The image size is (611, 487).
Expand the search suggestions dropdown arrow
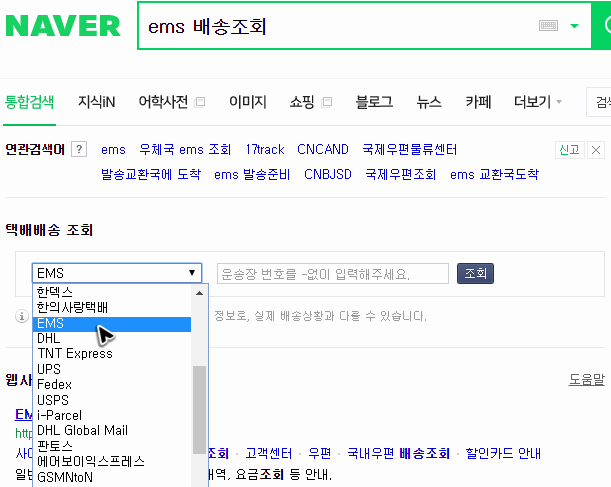click(x=574, y=26)
